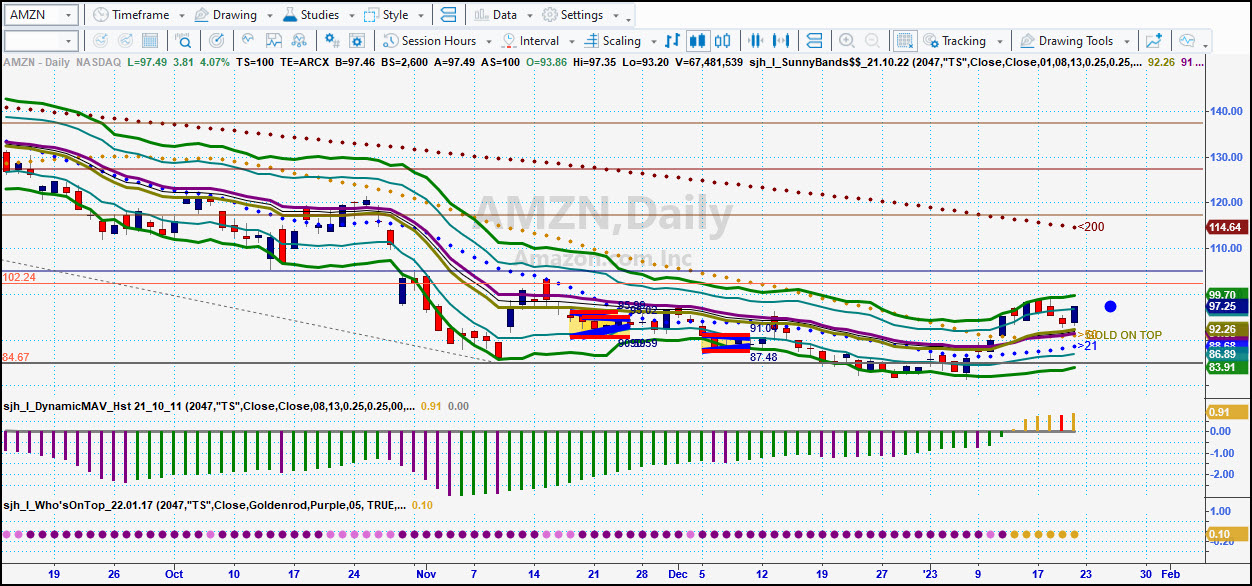Click the greyed clock-arrow icon at row start
1252x586 pixels.
[x=99, y=41]
